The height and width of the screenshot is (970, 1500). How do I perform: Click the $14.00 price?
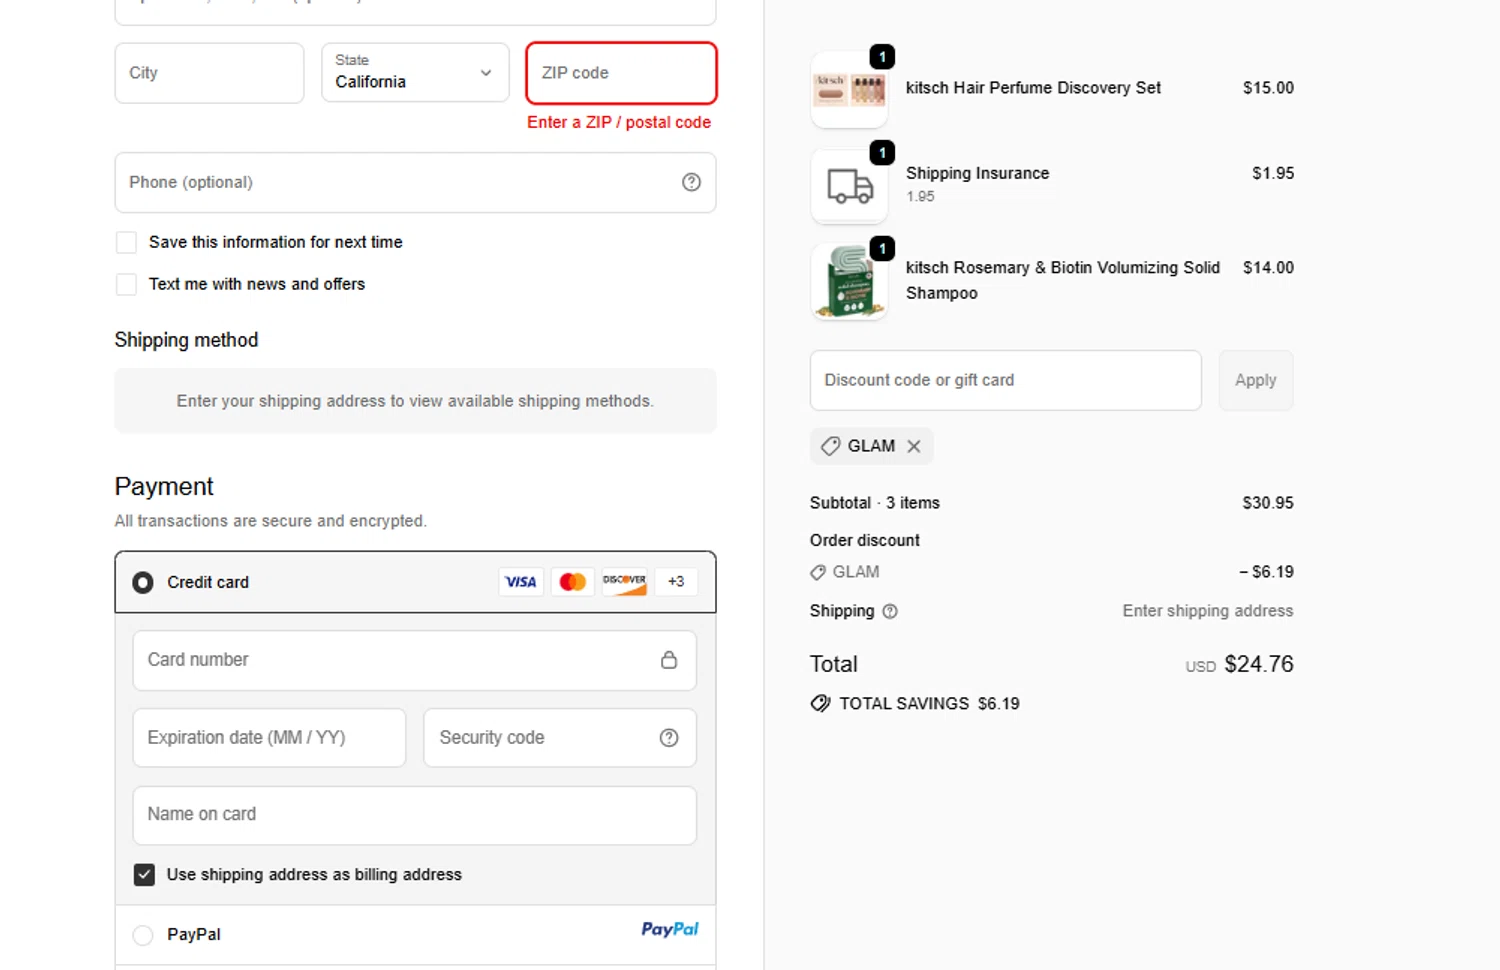click(x=1268, y=268)
